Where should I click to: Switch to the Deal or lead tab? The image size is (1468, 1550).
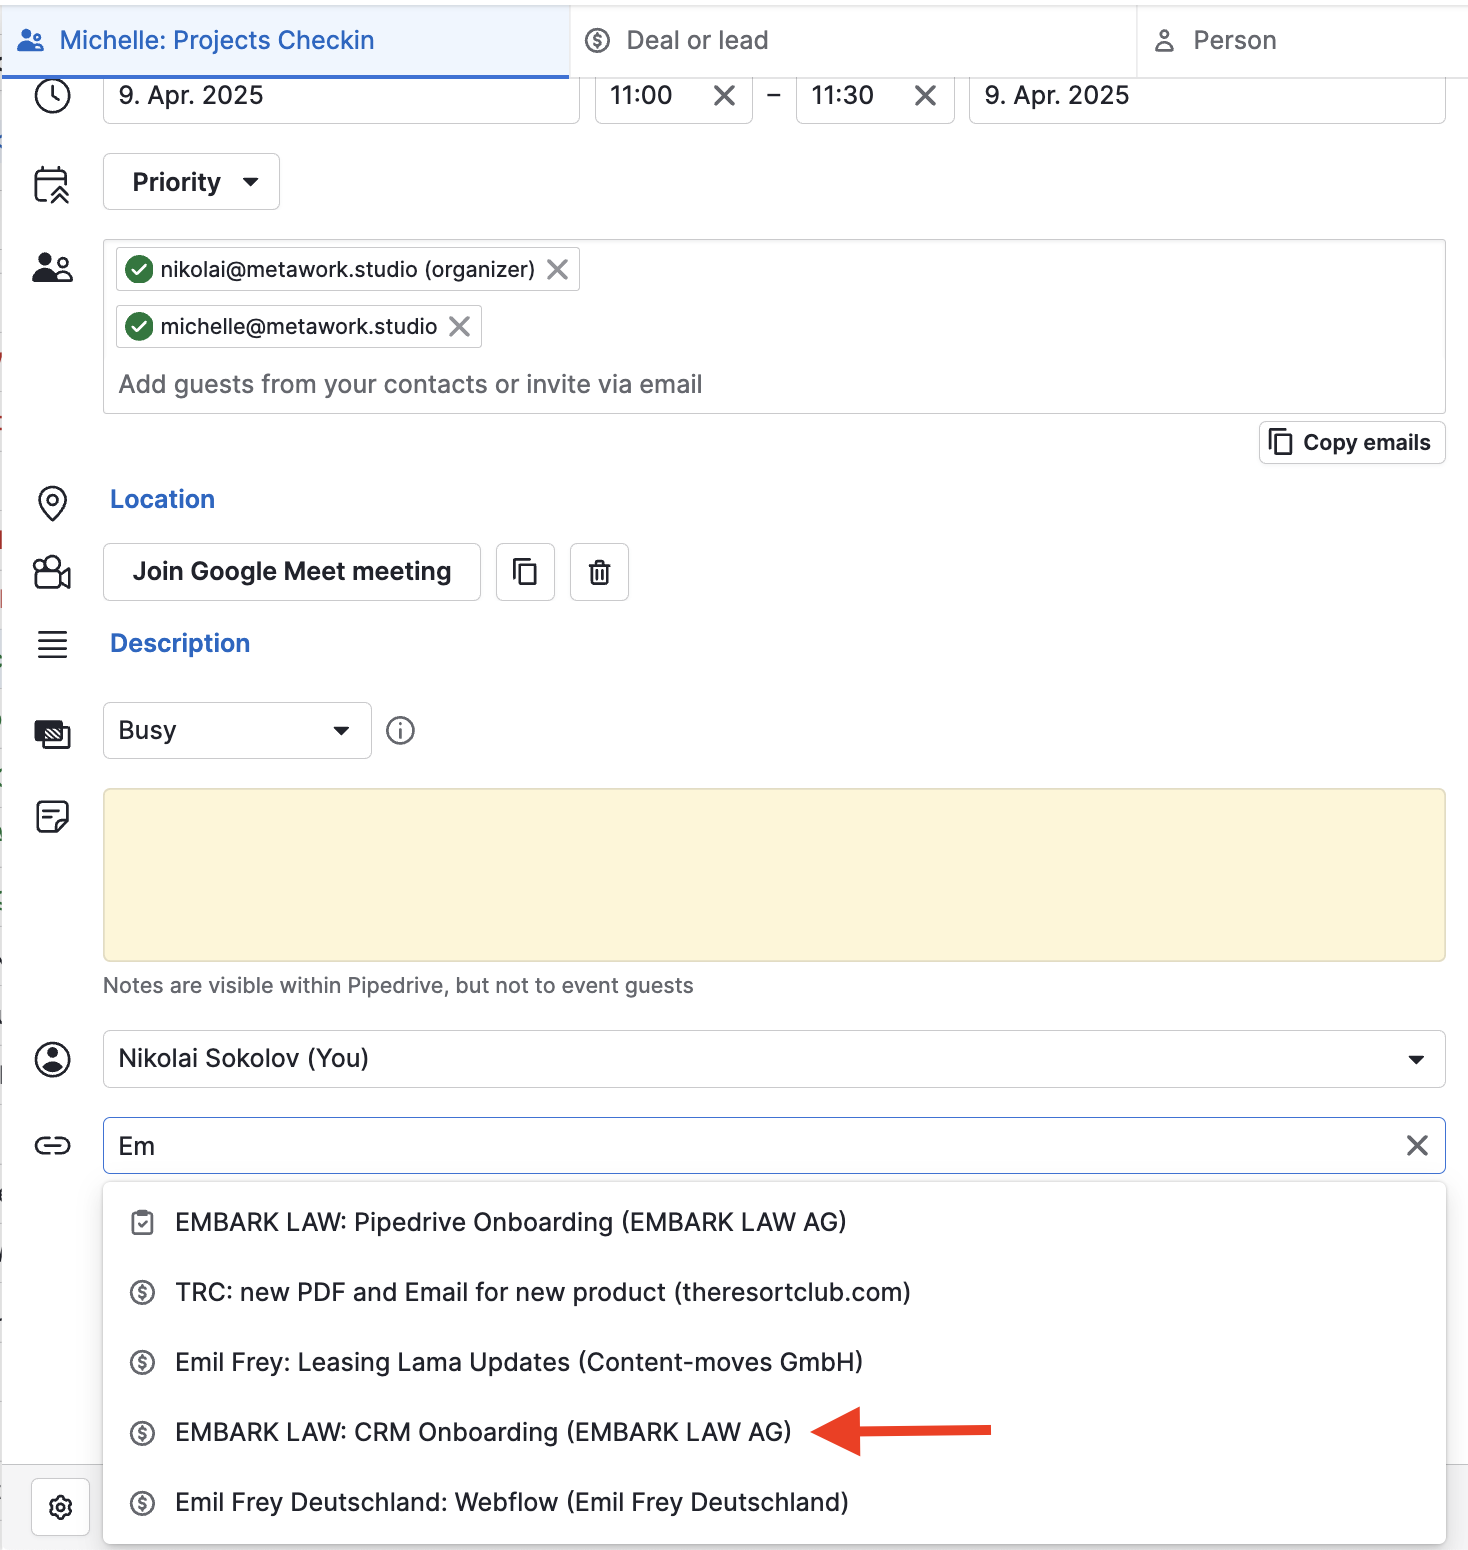tap(696, 41)
